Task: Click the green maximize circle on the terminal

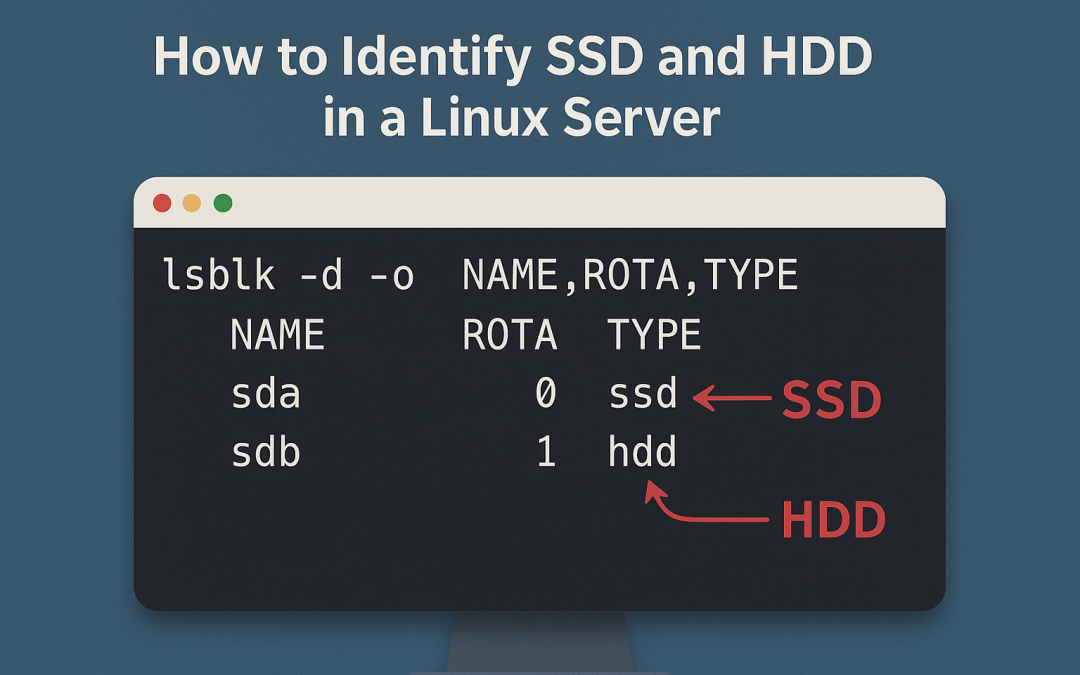Action: click(x=221, y=201)
